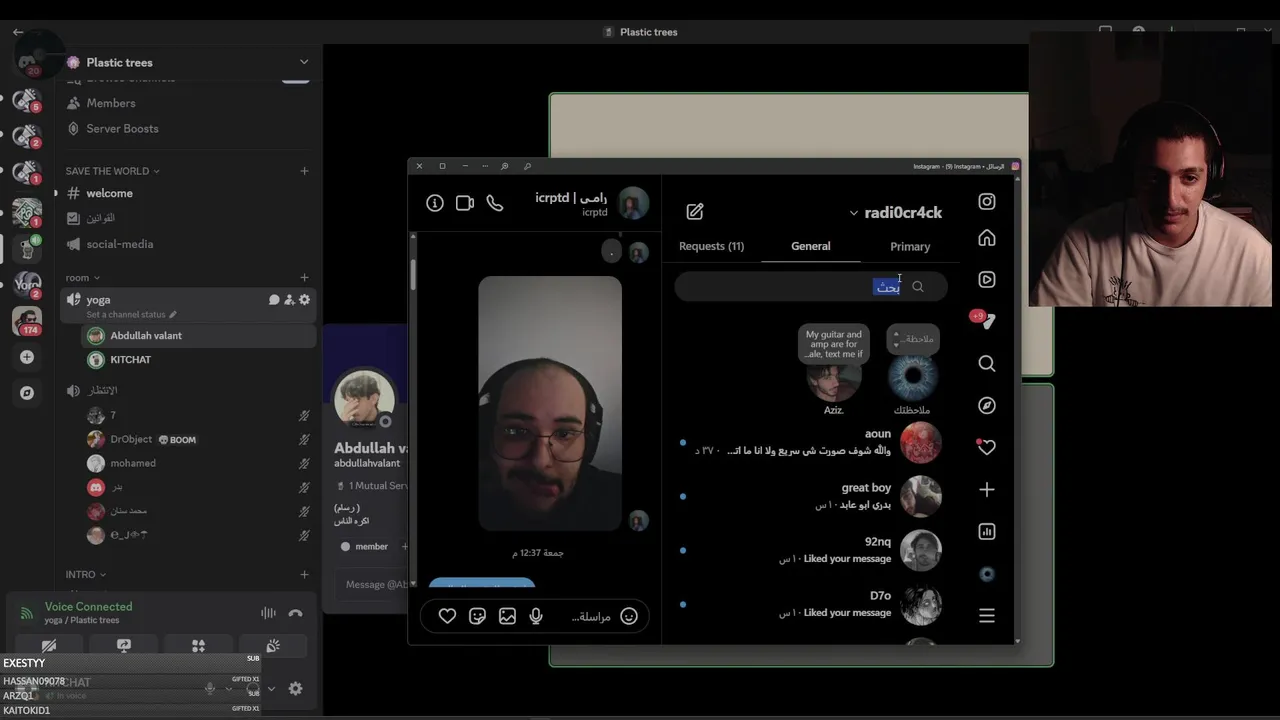Start an audio call with icrptd
This screenshot has width=1280, height=720.
point(495,203)
